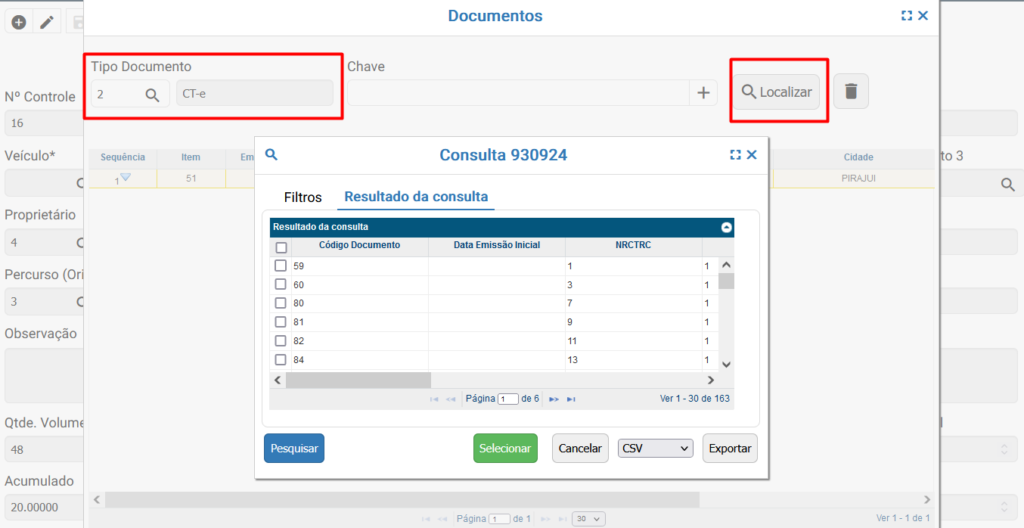This screenshot has height=528, width=1024.
Task: Click the pencil edit icon
Action: click(x=46, y=22)
